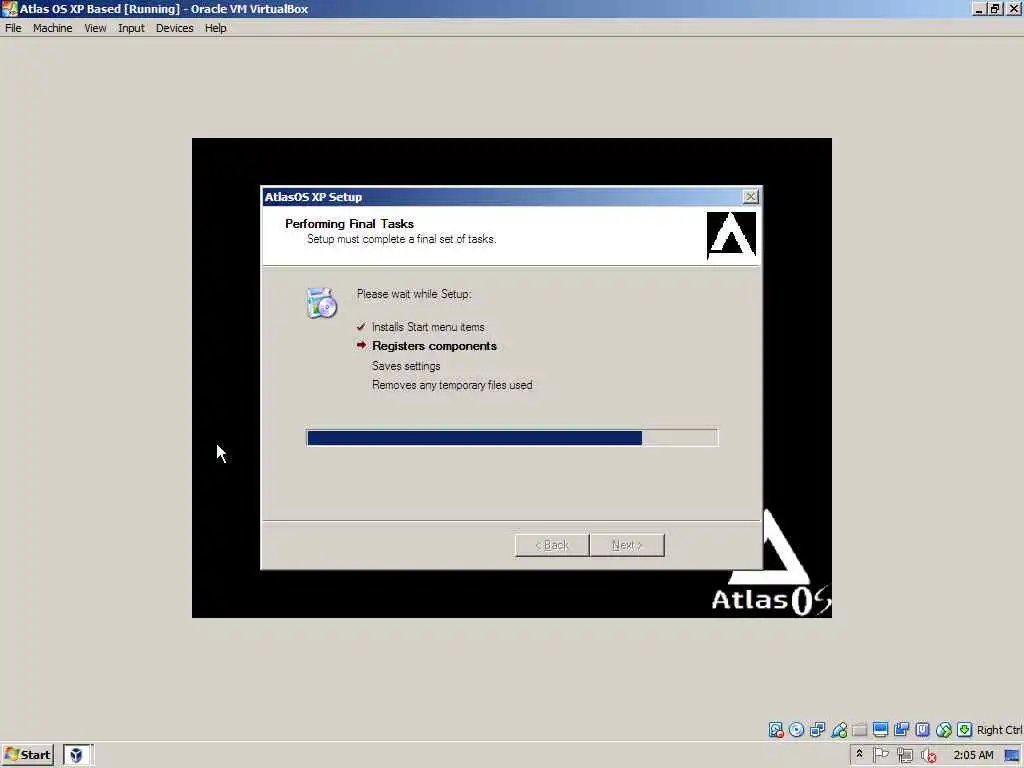
Task: Open the Windows Start menu
Action: [27, 755]
